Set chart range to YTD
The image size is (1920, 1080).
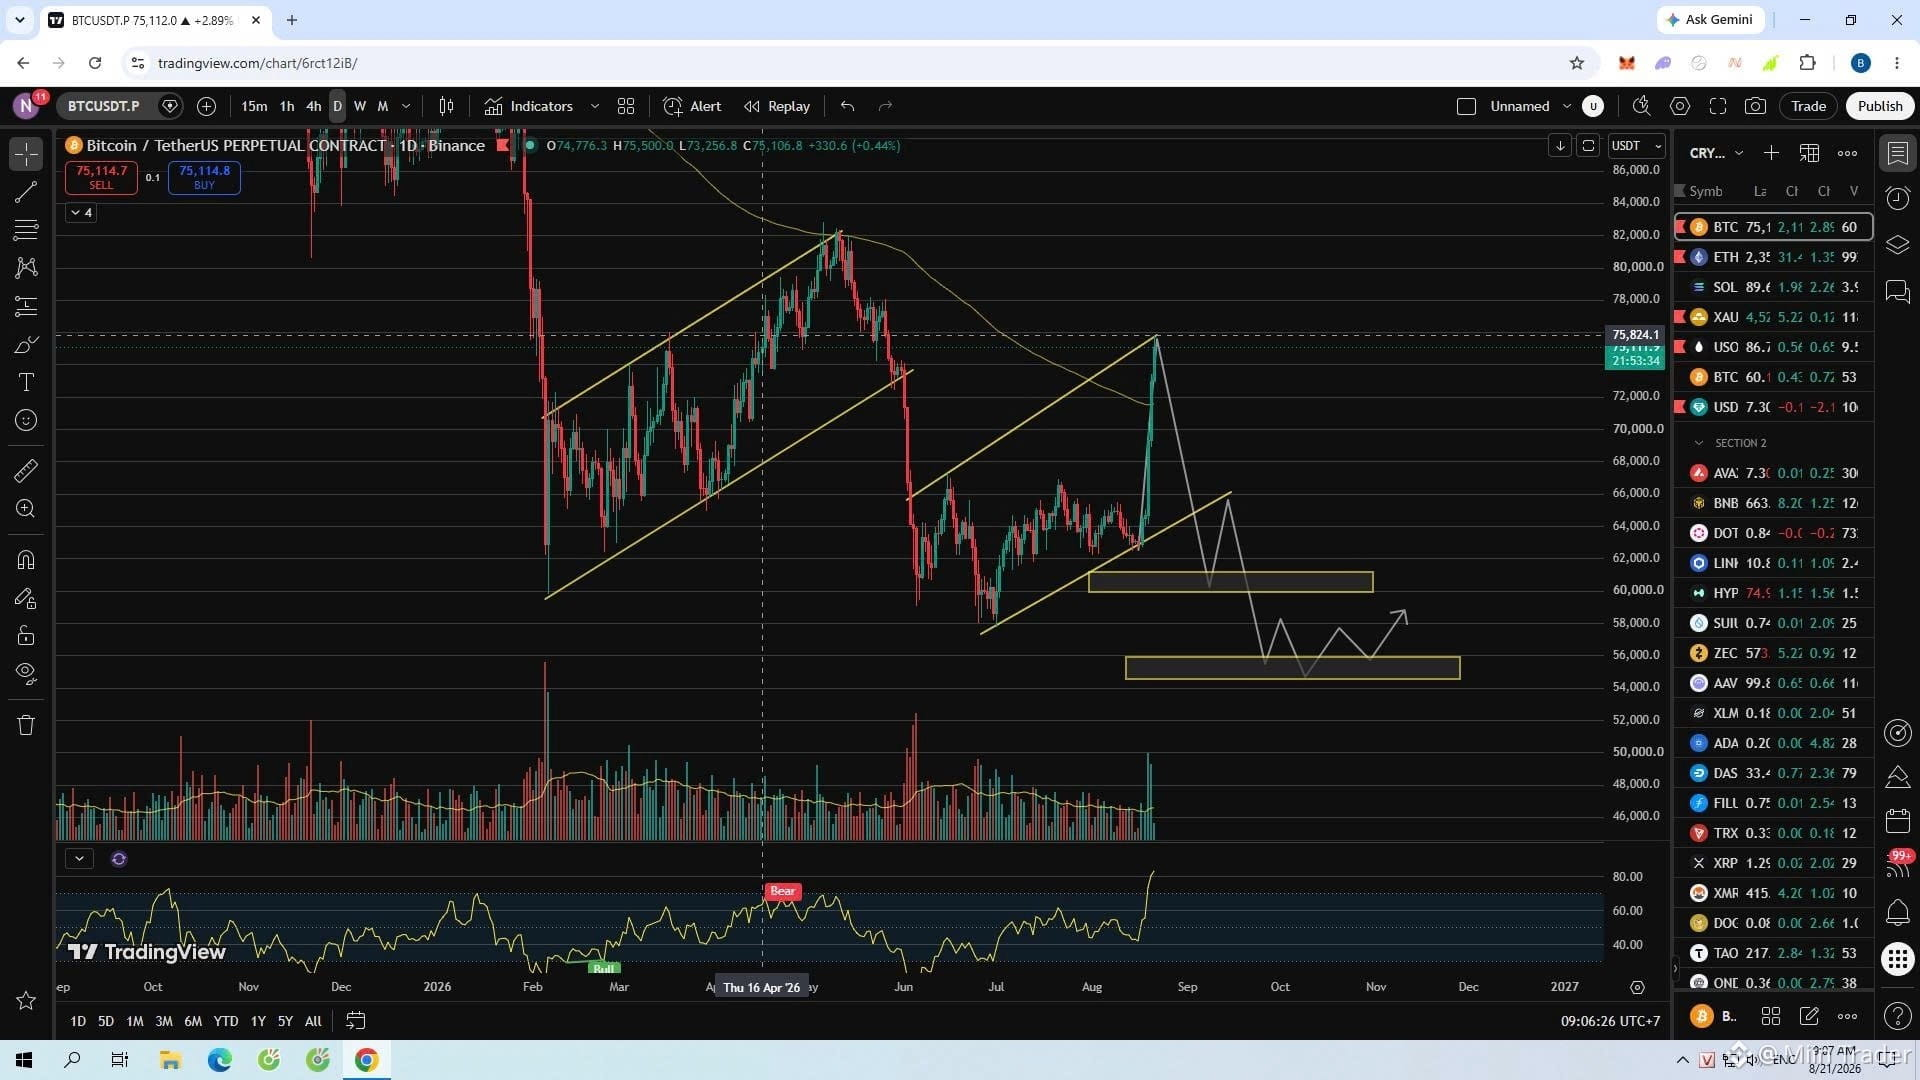click(x=226, y=1021)
